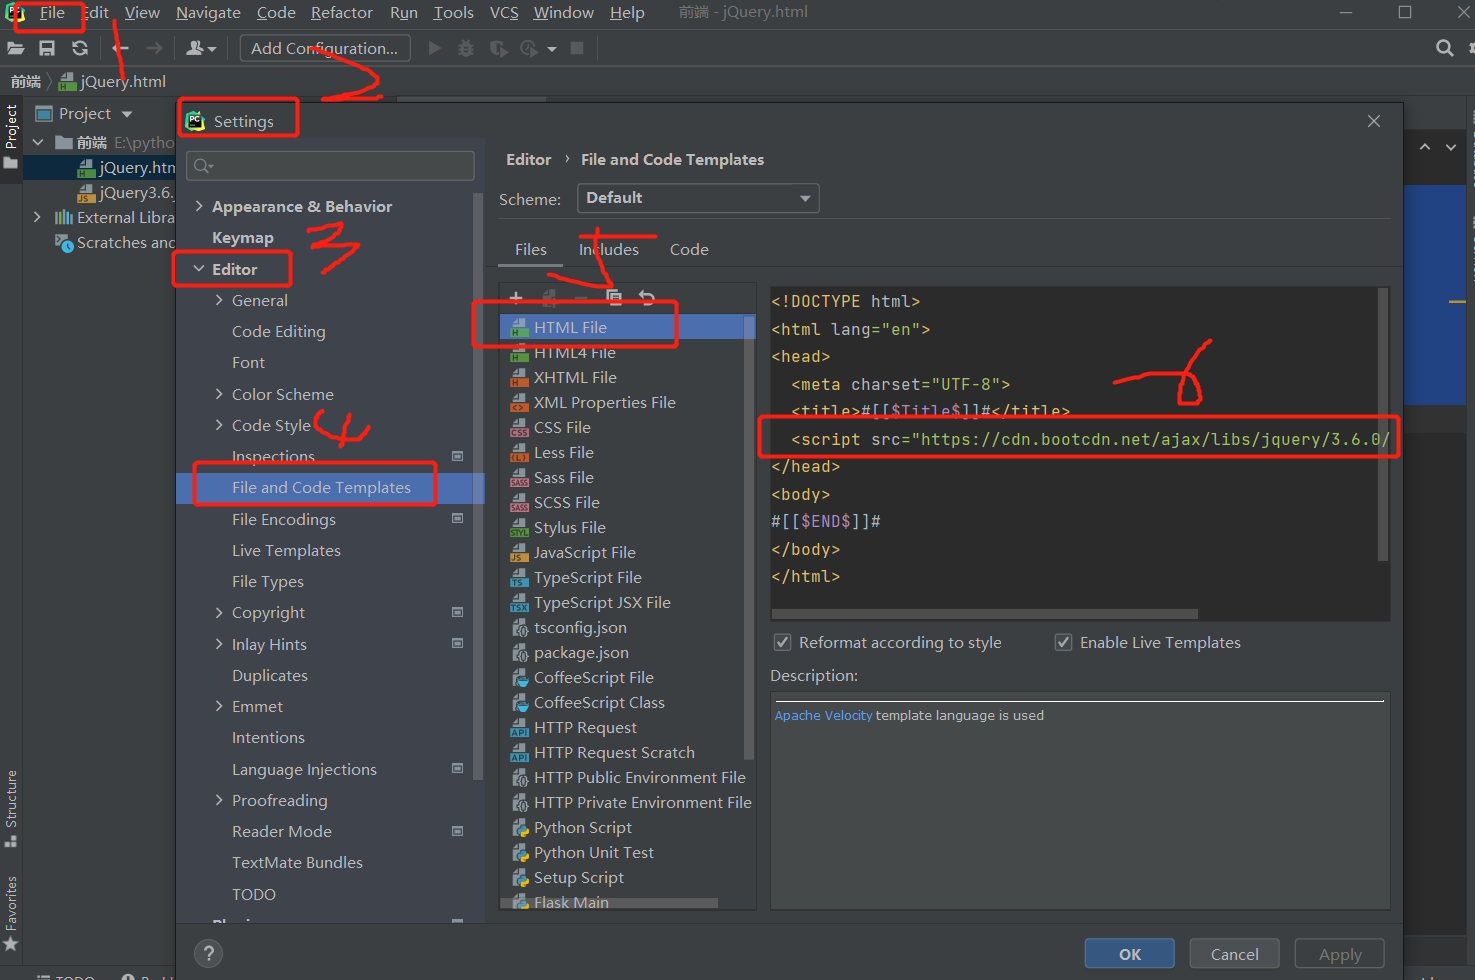Select Code Editing settings item

click(278, 332)
